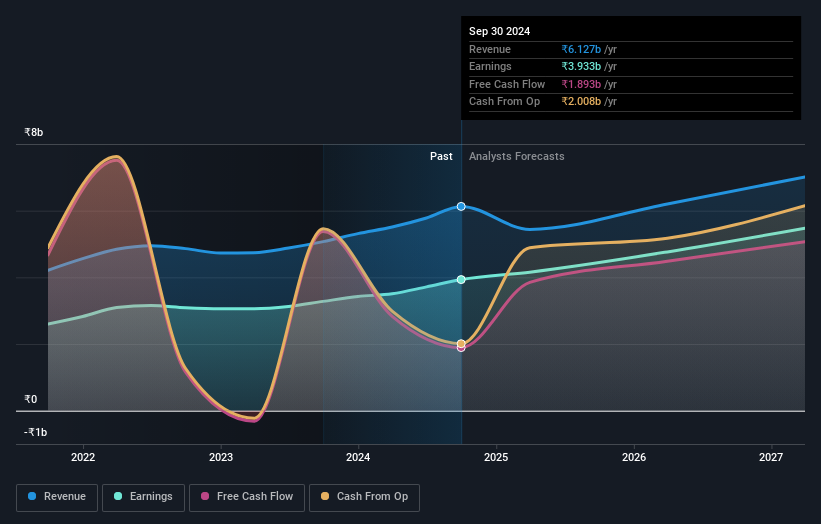Click the pink Free Cash Flow data point
Screen dimensions: 821x524
461,348
